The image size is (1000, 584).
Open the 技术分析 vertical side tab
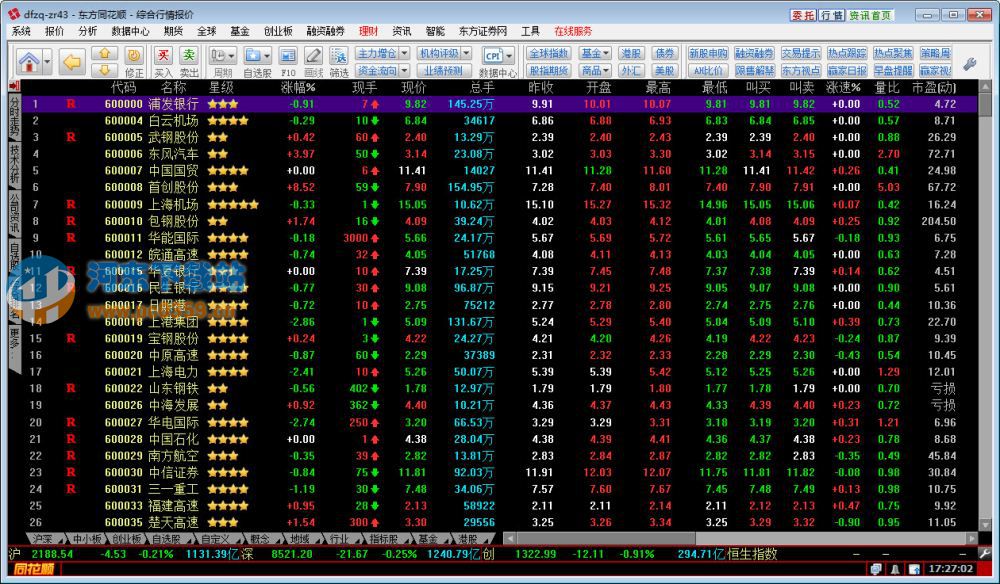point(14,165)
